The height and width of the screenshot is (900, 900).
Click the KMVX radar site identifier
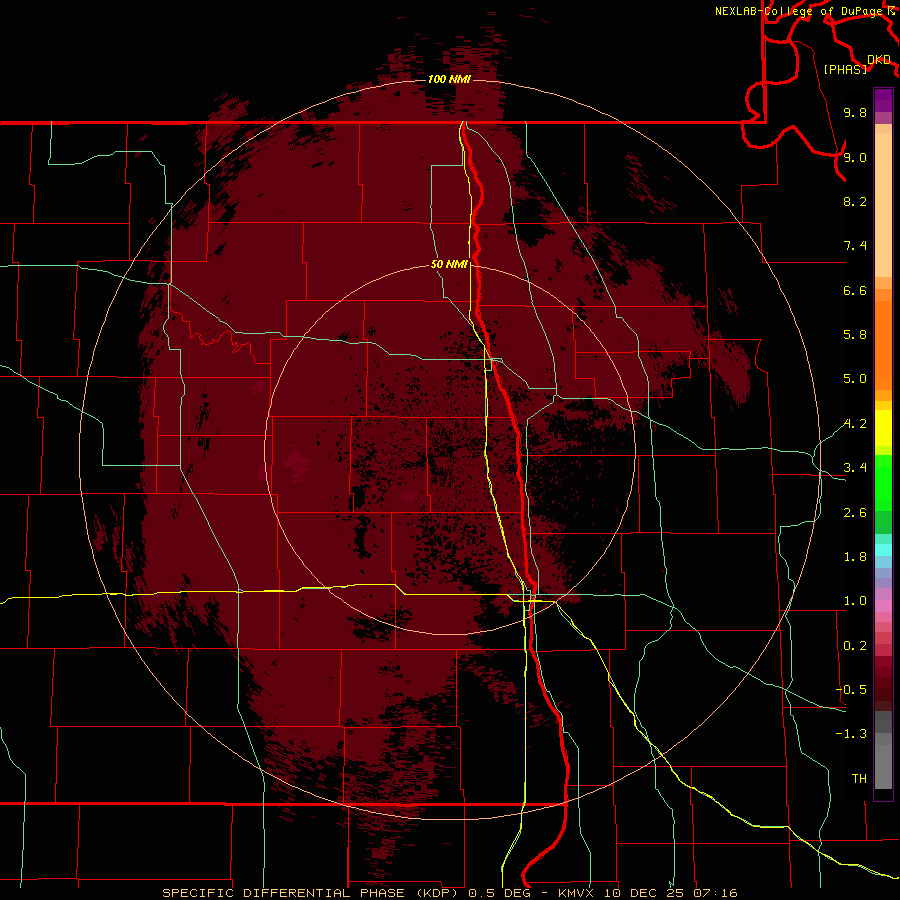click(x=576, y=893)
